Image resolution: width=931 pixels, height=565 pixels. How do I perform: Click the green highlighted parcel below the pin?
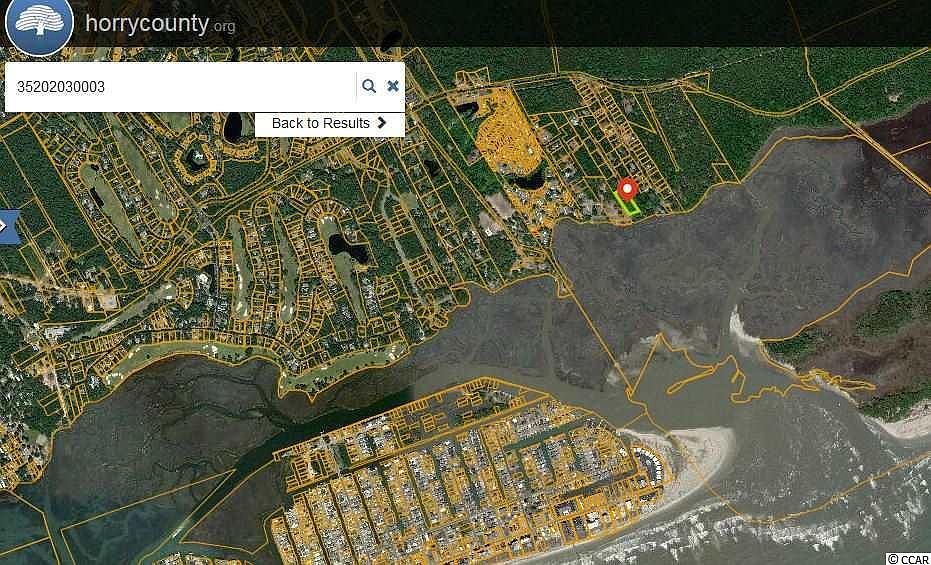coord(626,204)
